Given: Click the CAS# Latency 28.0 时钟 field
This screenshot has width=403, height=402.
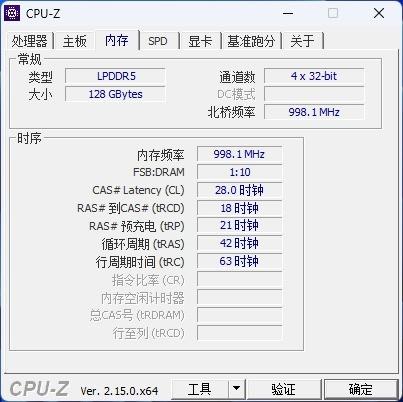Looking at the screenshot, I should point(240,190).
